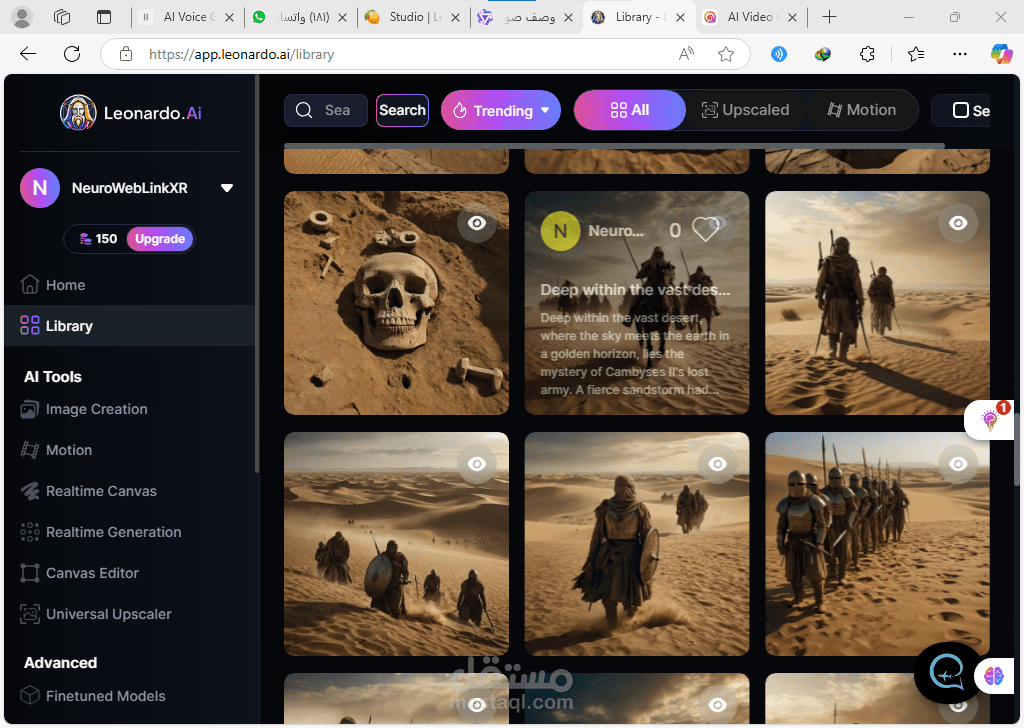The width and height of the screenshot is (1024, 728).
Task: Open the tab actions menu icon
Action: [104, 17]
